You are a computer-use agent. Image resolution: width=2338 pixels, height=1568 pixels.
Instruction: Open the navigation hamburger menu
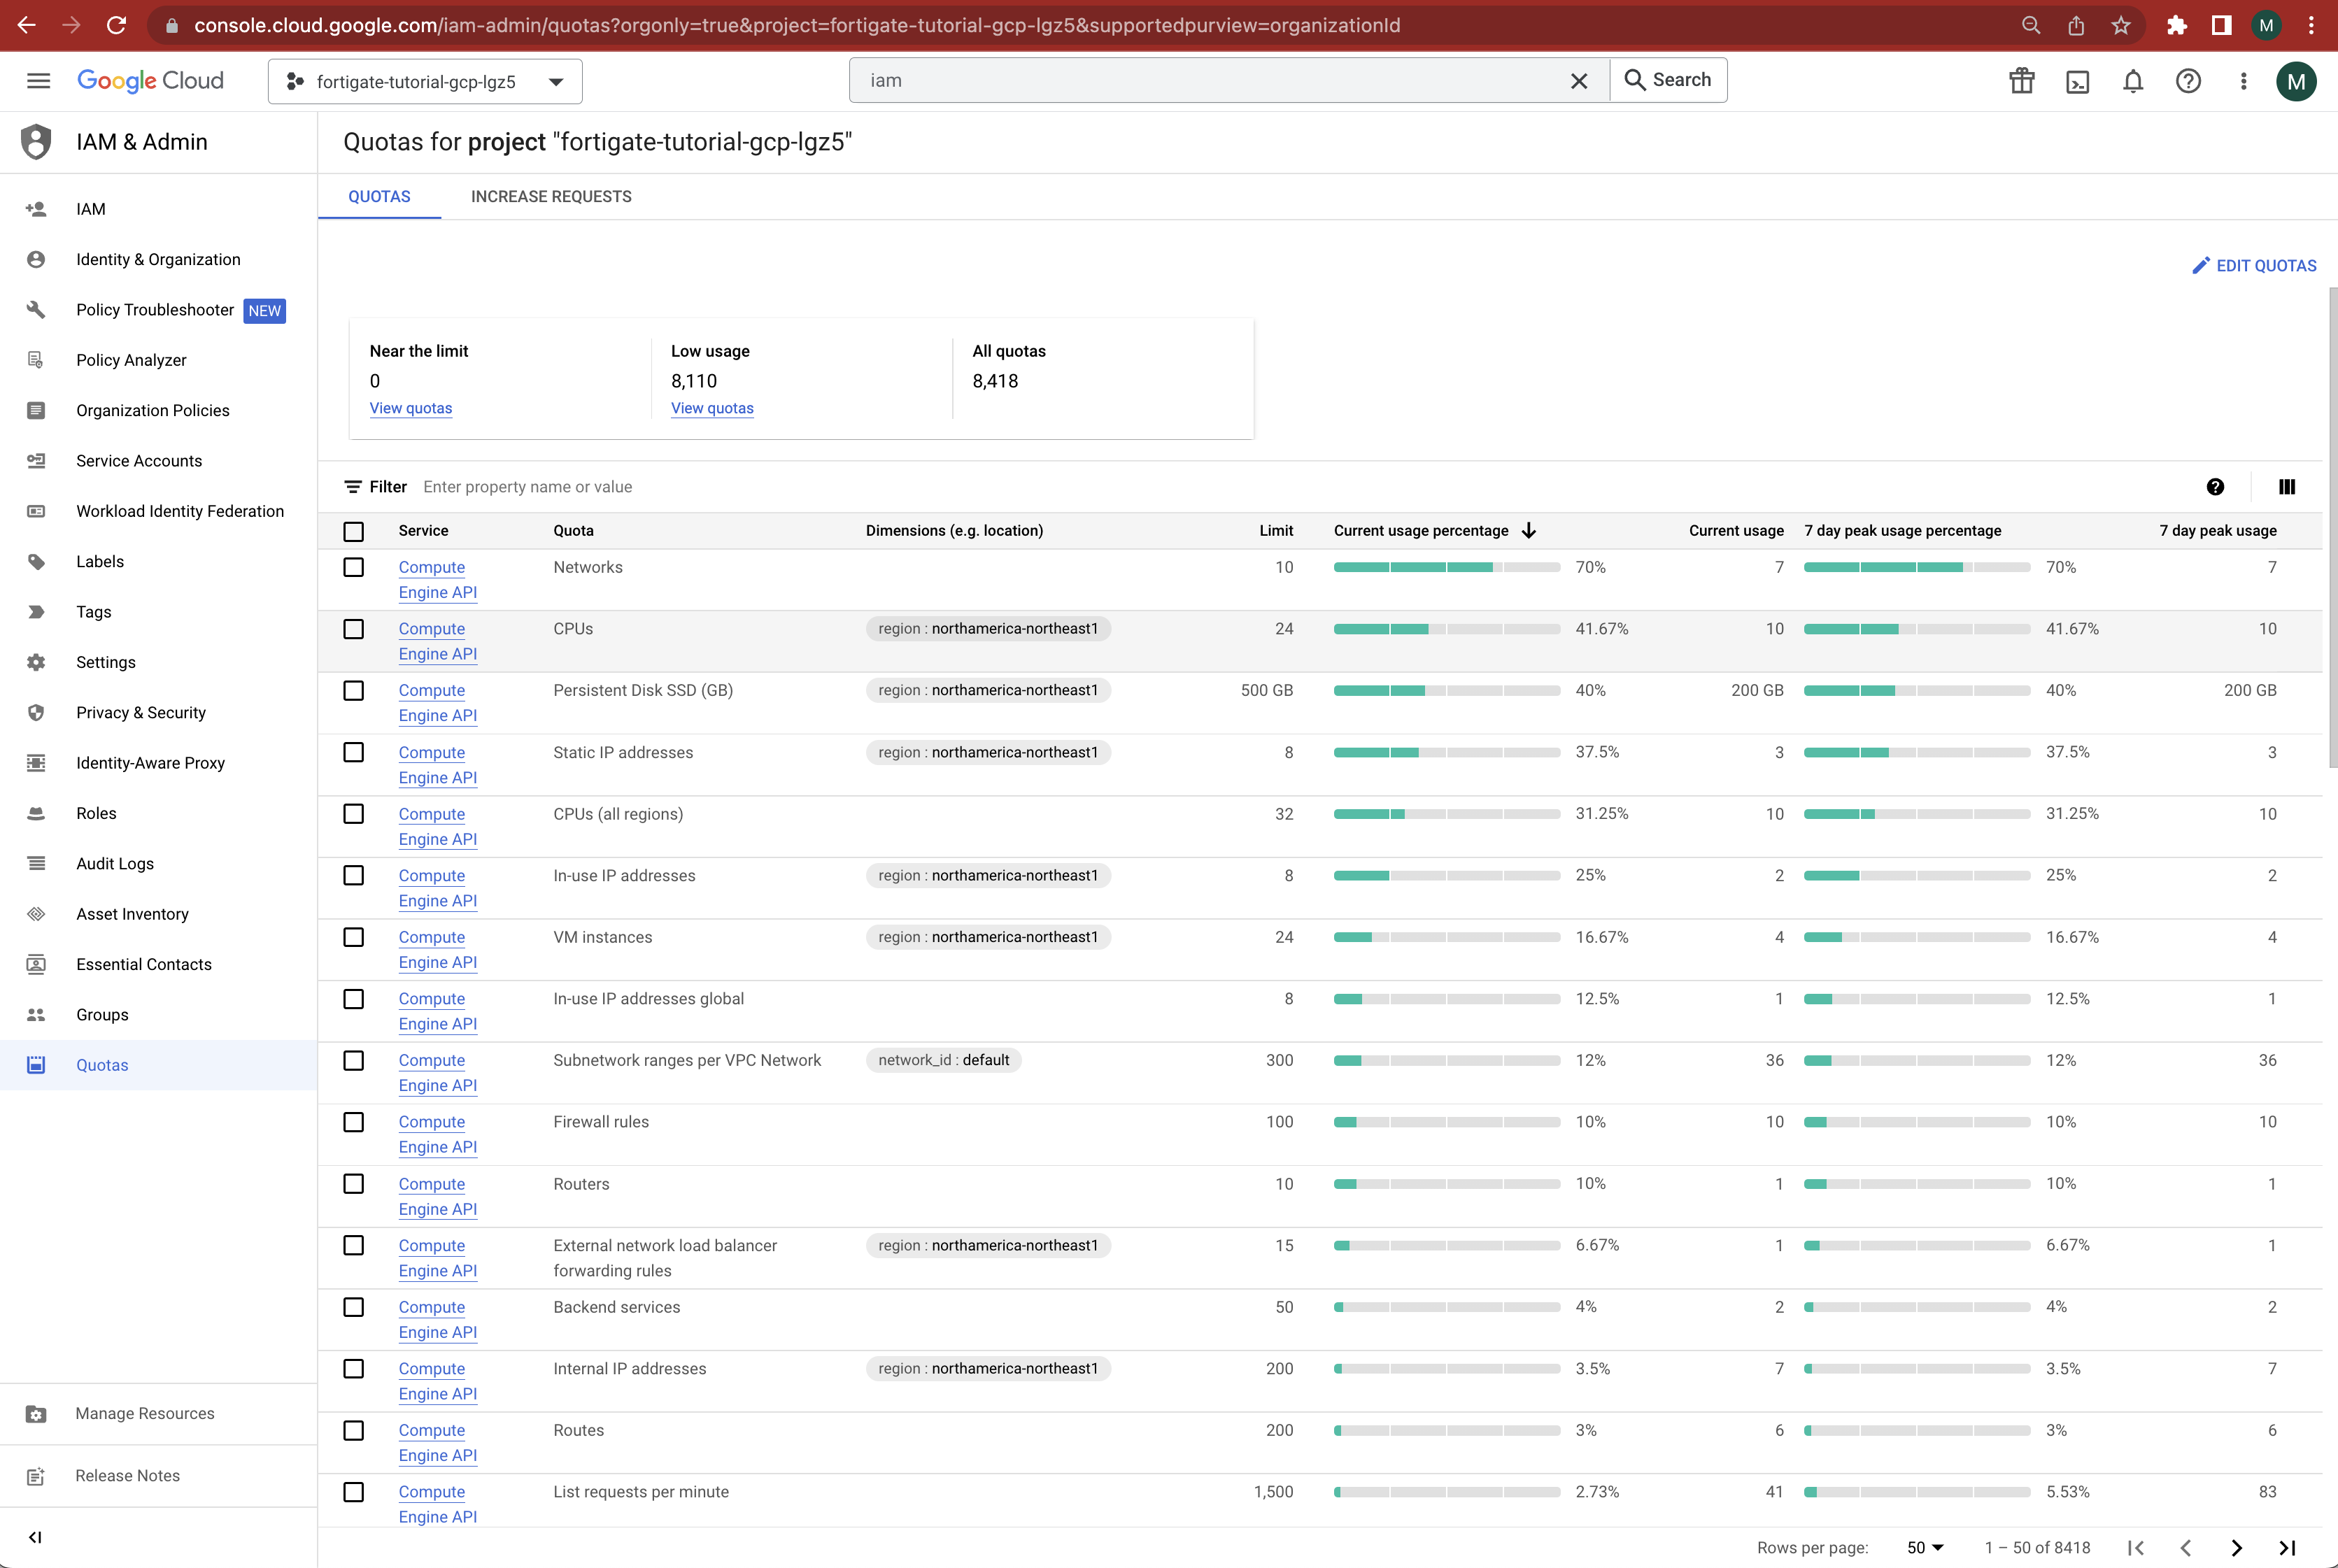point(38,81)
